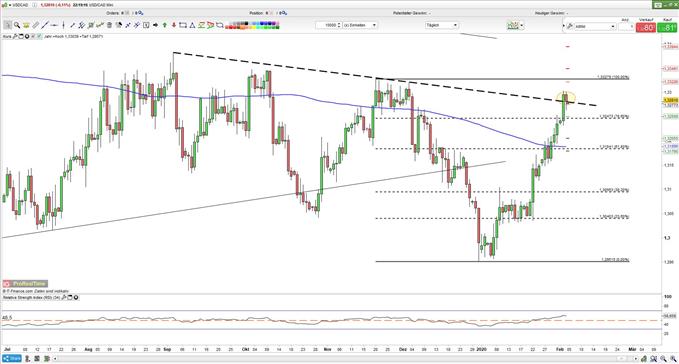Click the red Verkauf sell button
The height and width of the screenshot is (364, 679).
tap(646, 27)
